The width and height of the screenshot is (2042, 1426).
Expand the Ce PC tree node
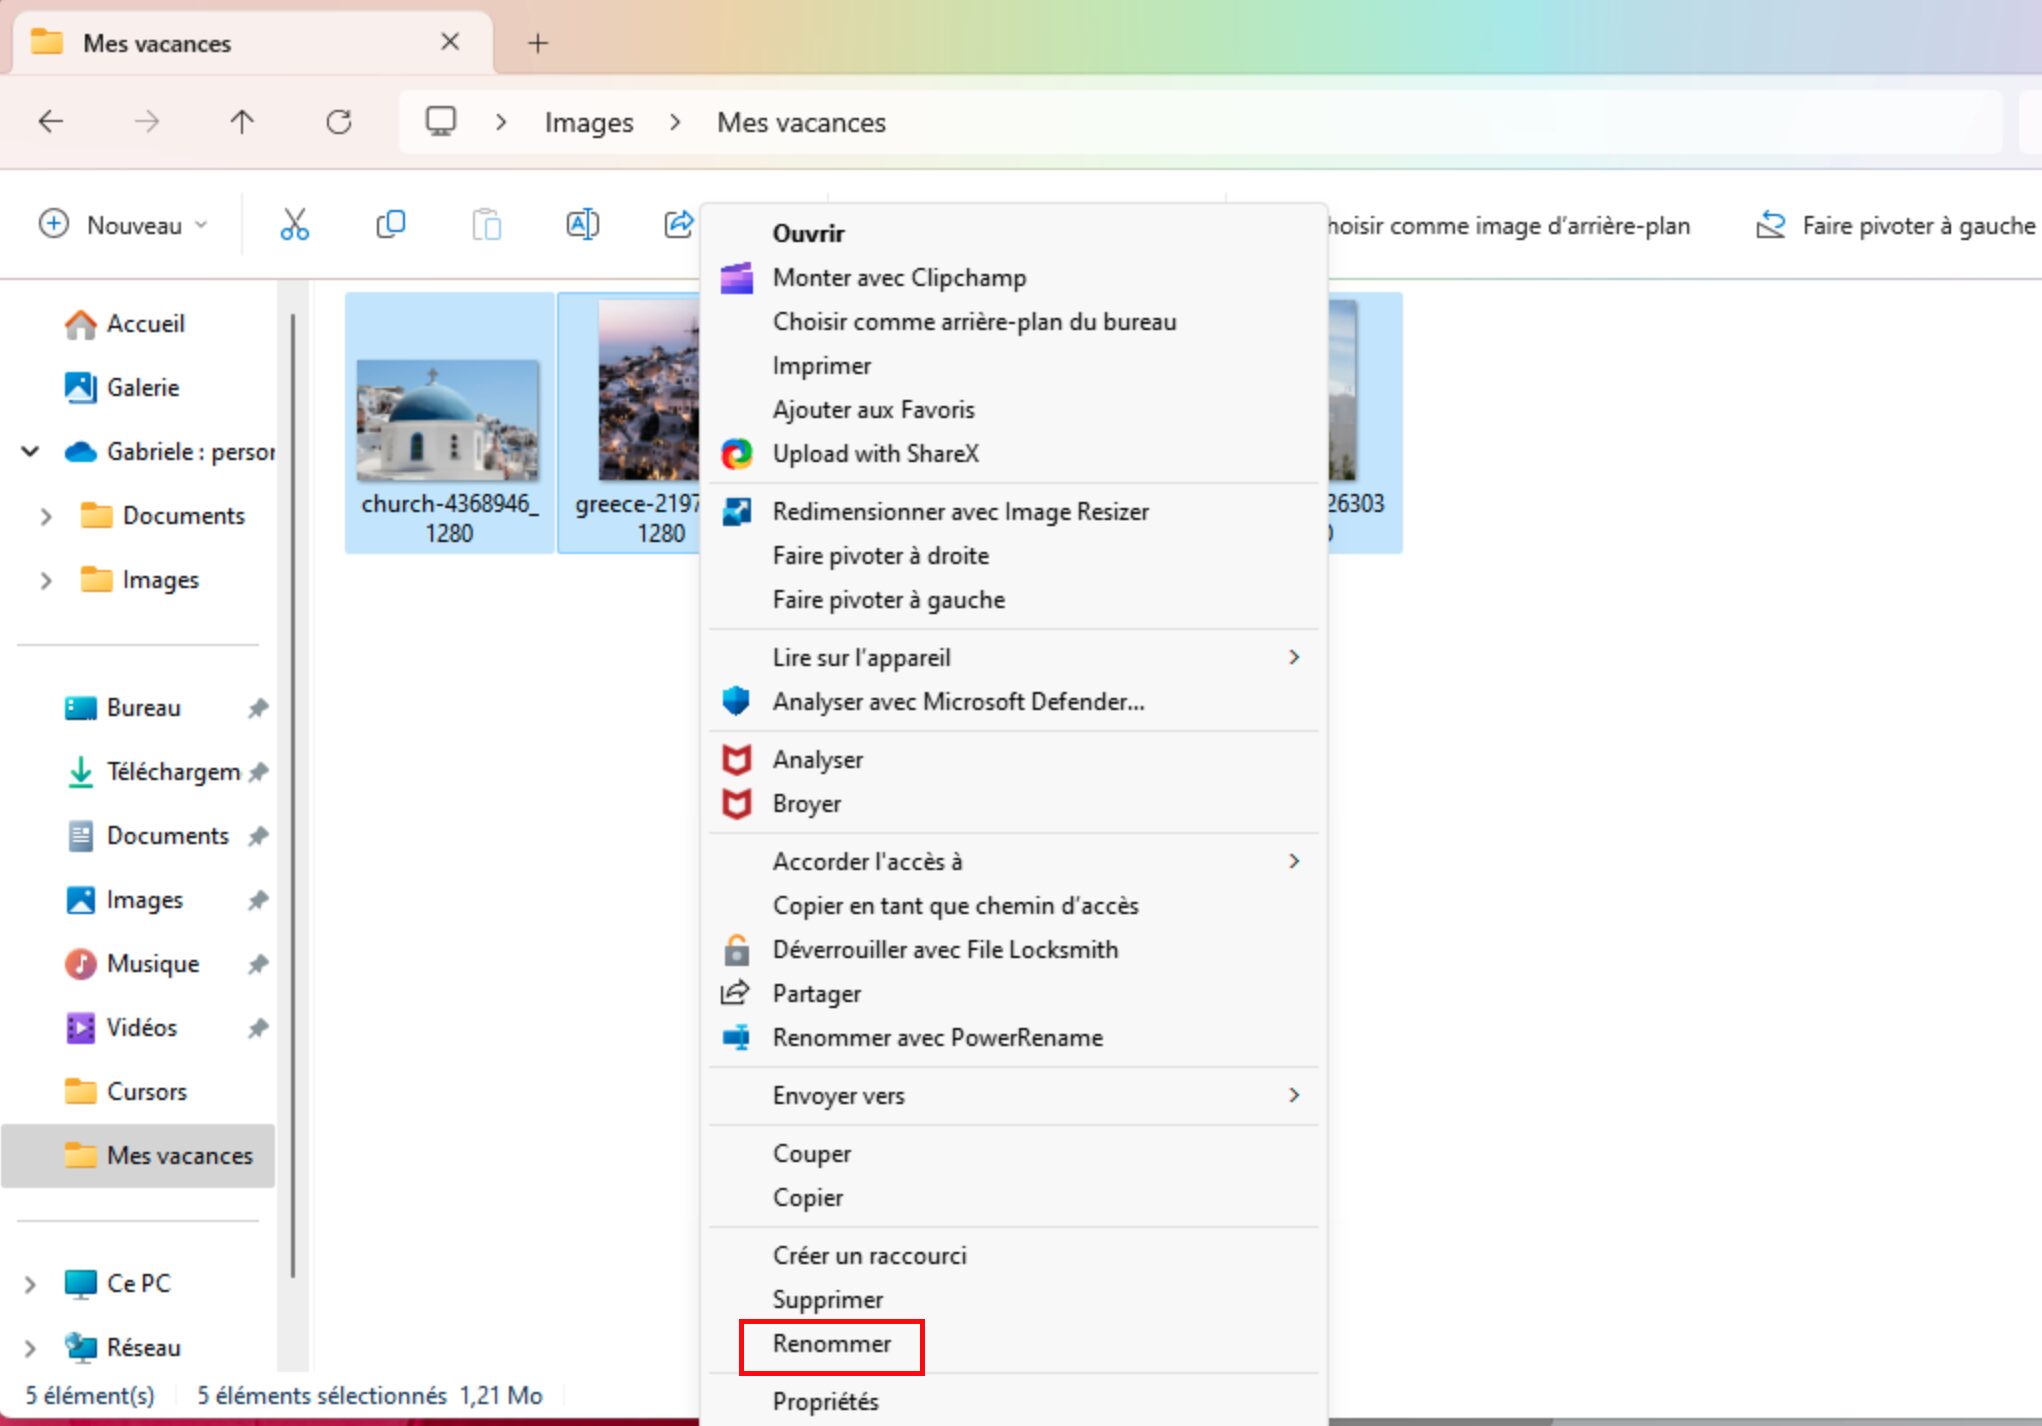[30, 1284]
